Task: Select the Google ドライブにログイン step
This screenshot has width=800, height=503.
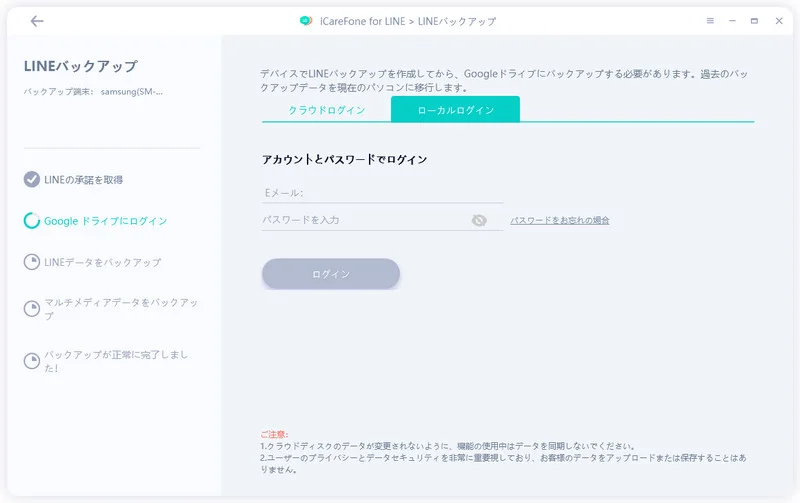Action: point(106,221)
